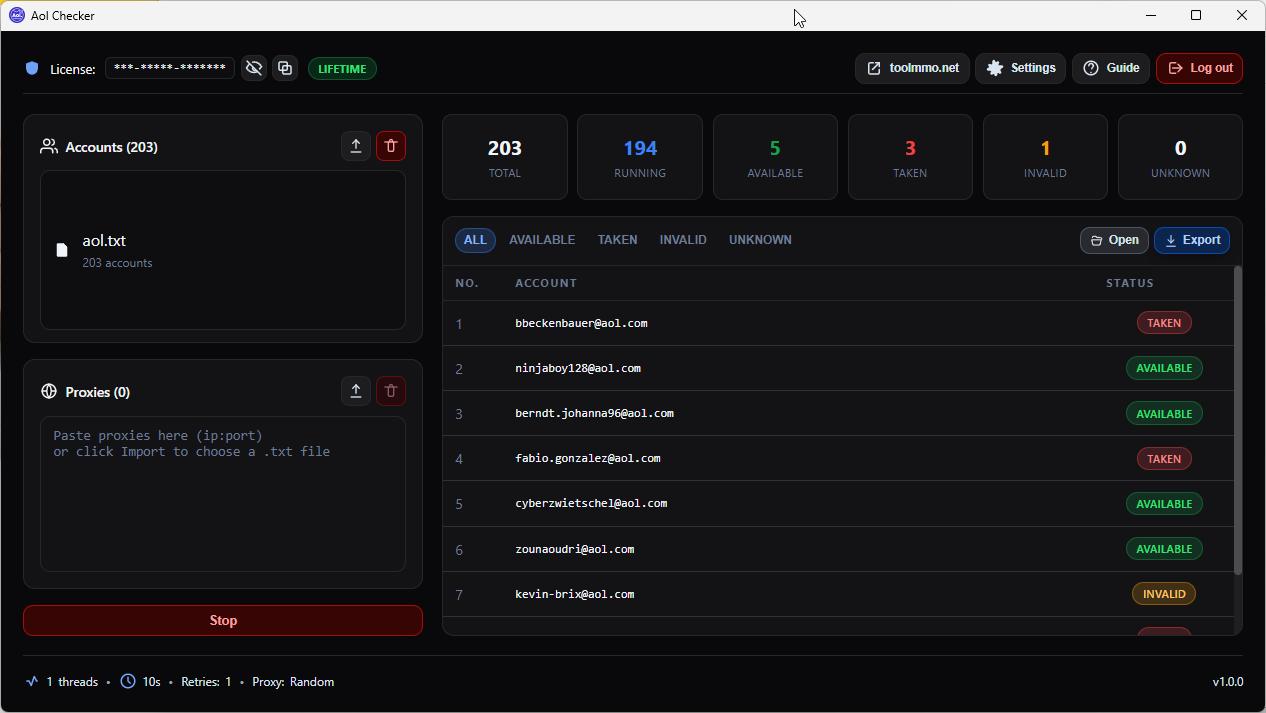Screen dimensions: 1266x713
Task: Switch to the UNKNOWN results tab
Action: tap(760, 240)
